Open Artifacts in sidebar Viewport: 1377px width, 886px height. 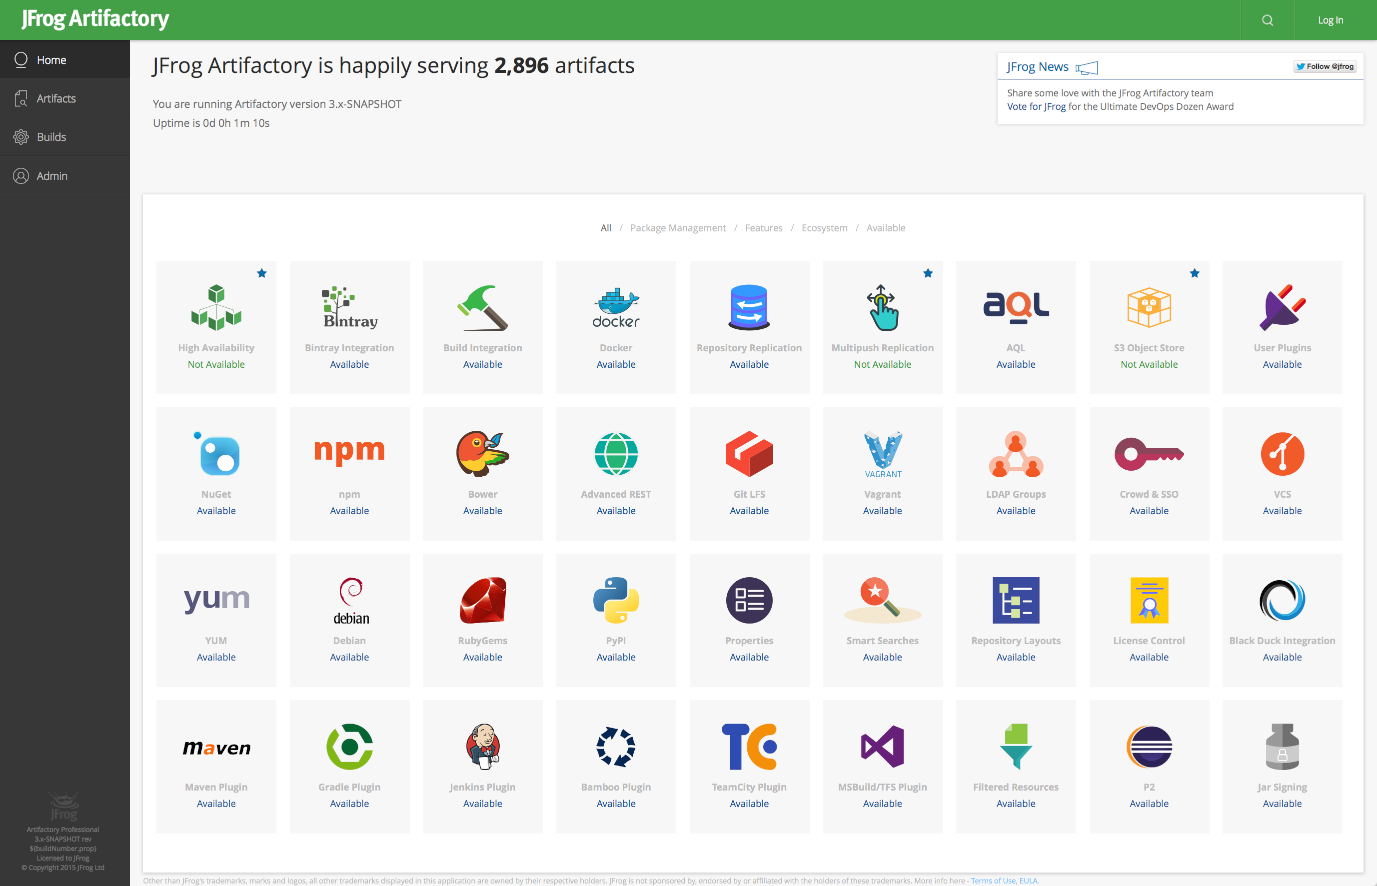(65, 98)
